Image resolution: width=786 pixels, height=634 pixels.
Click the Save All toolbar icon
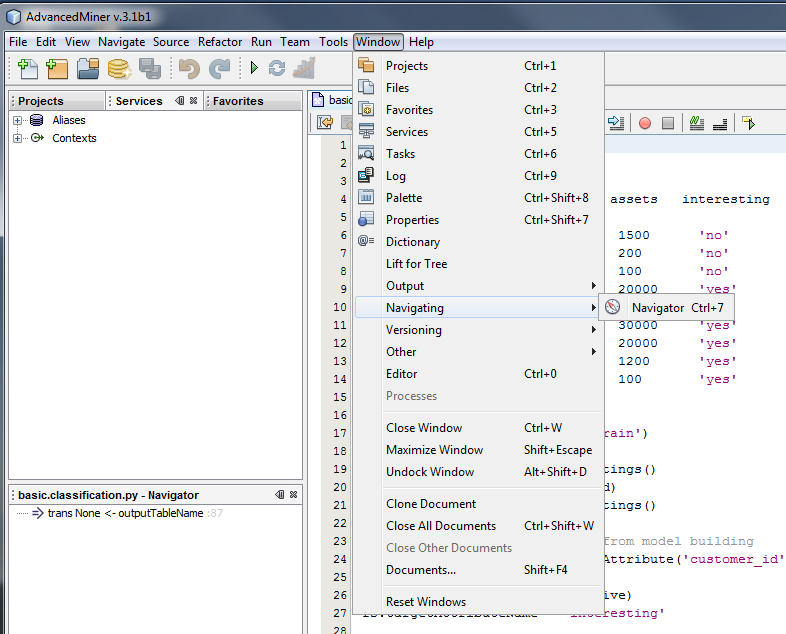pyautogui.click(x=150, y=68)
